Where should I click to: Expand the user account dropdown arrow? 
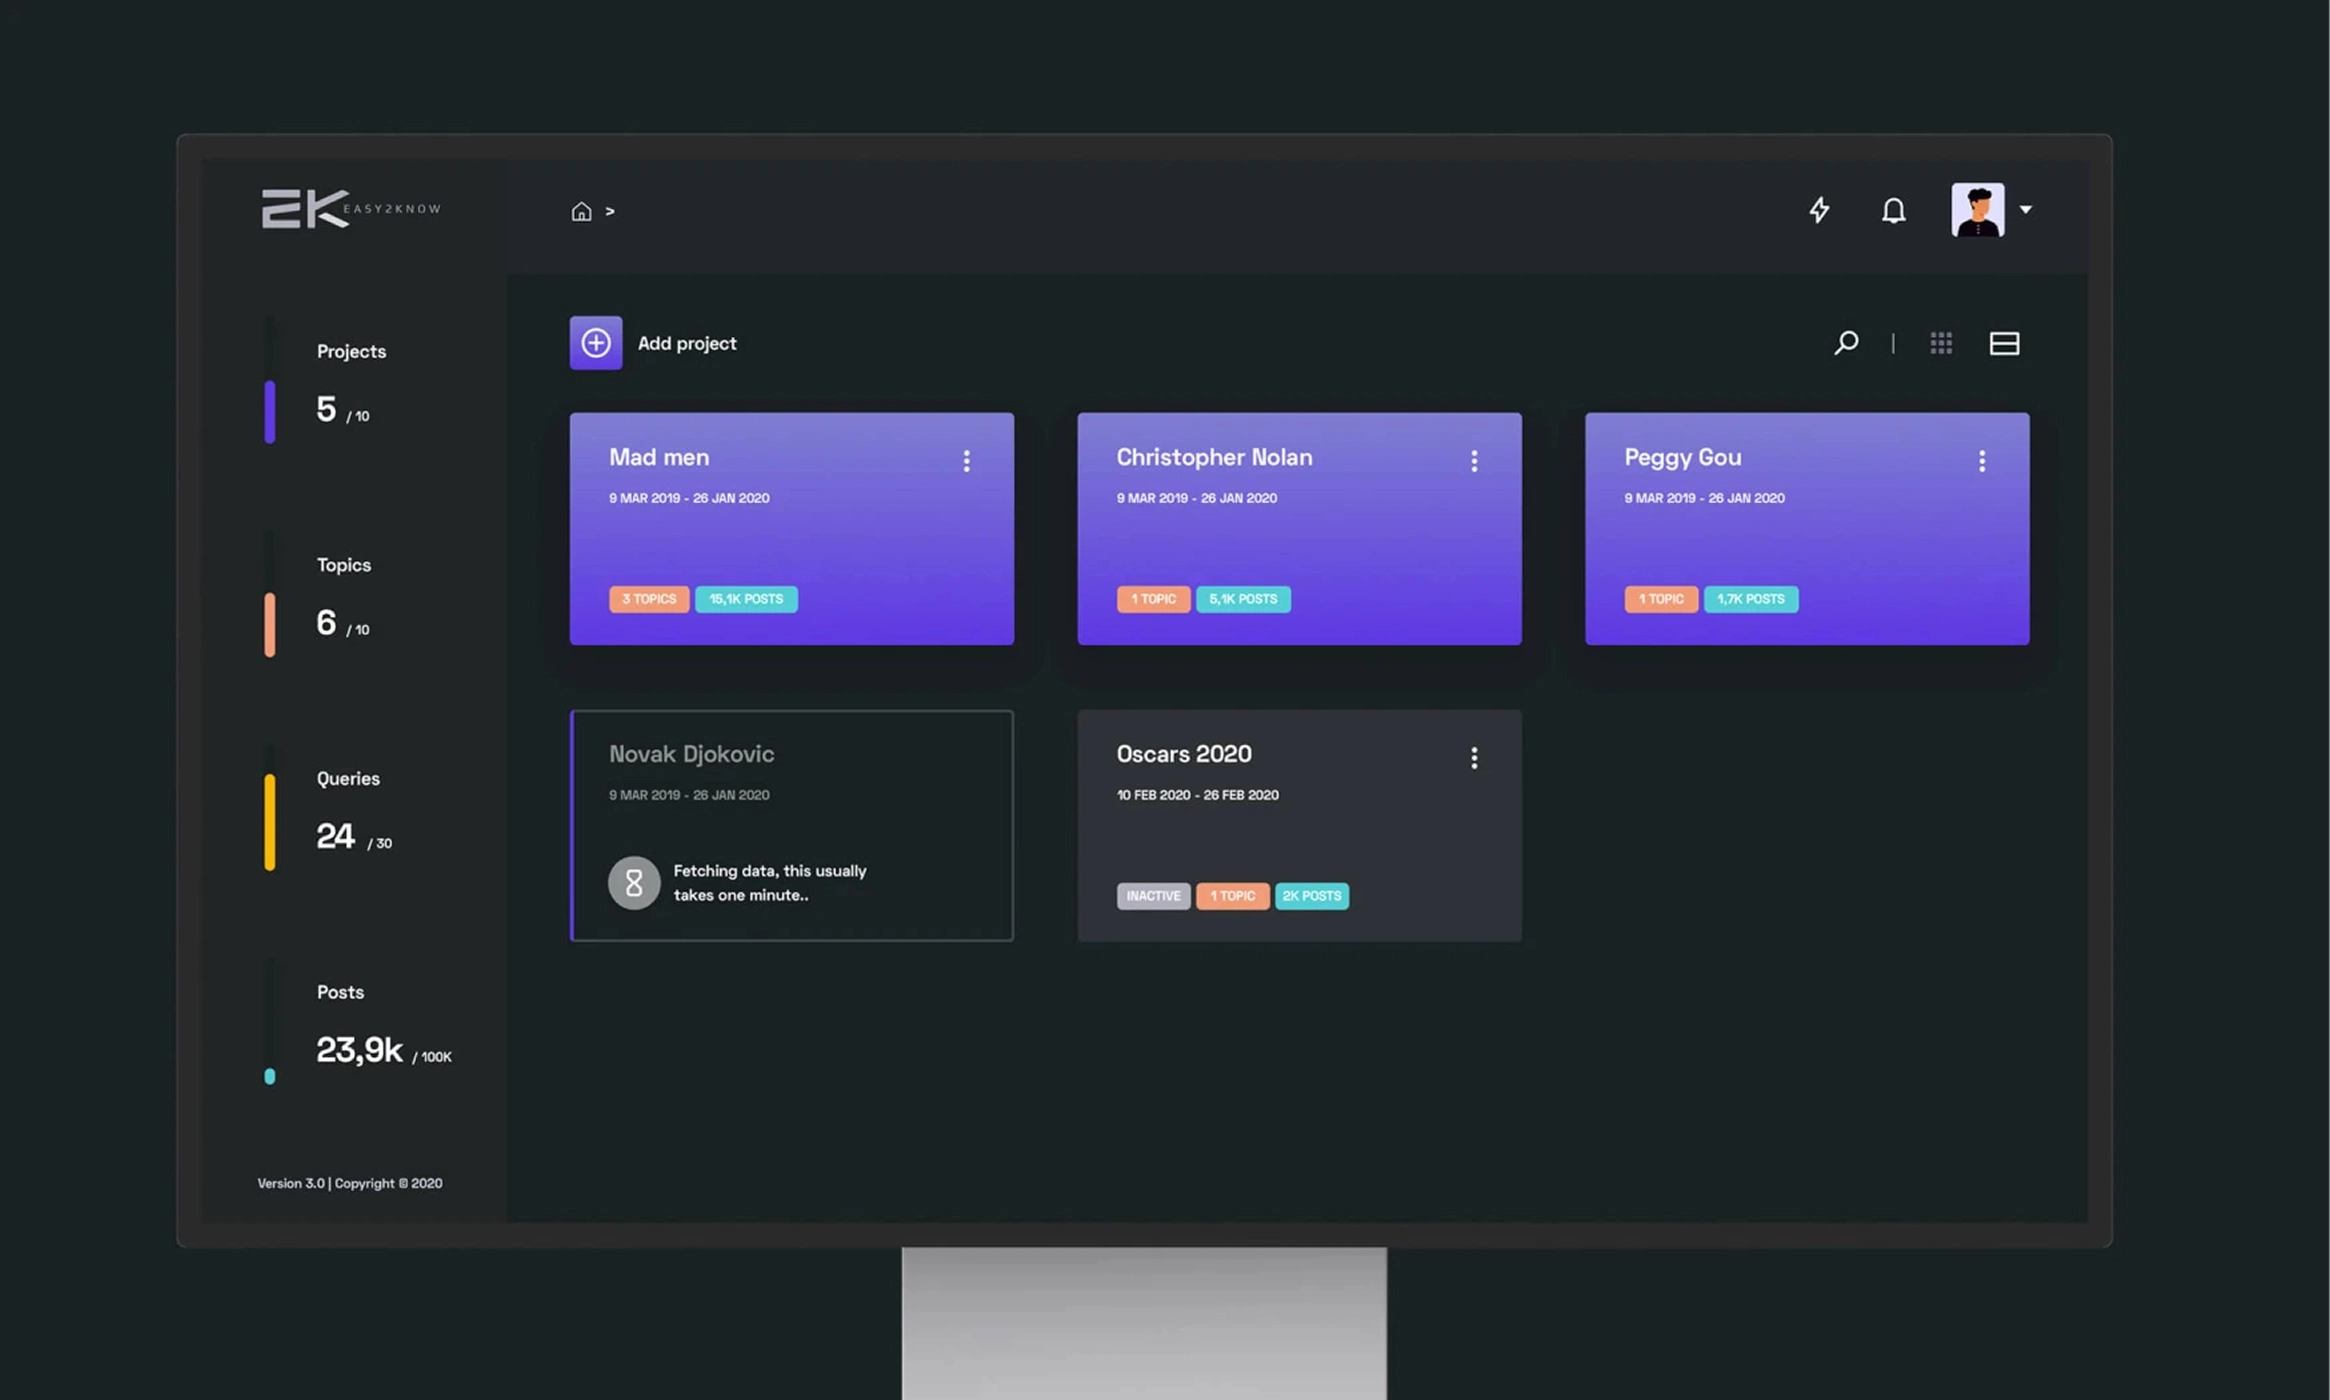tap(2026, 210)
